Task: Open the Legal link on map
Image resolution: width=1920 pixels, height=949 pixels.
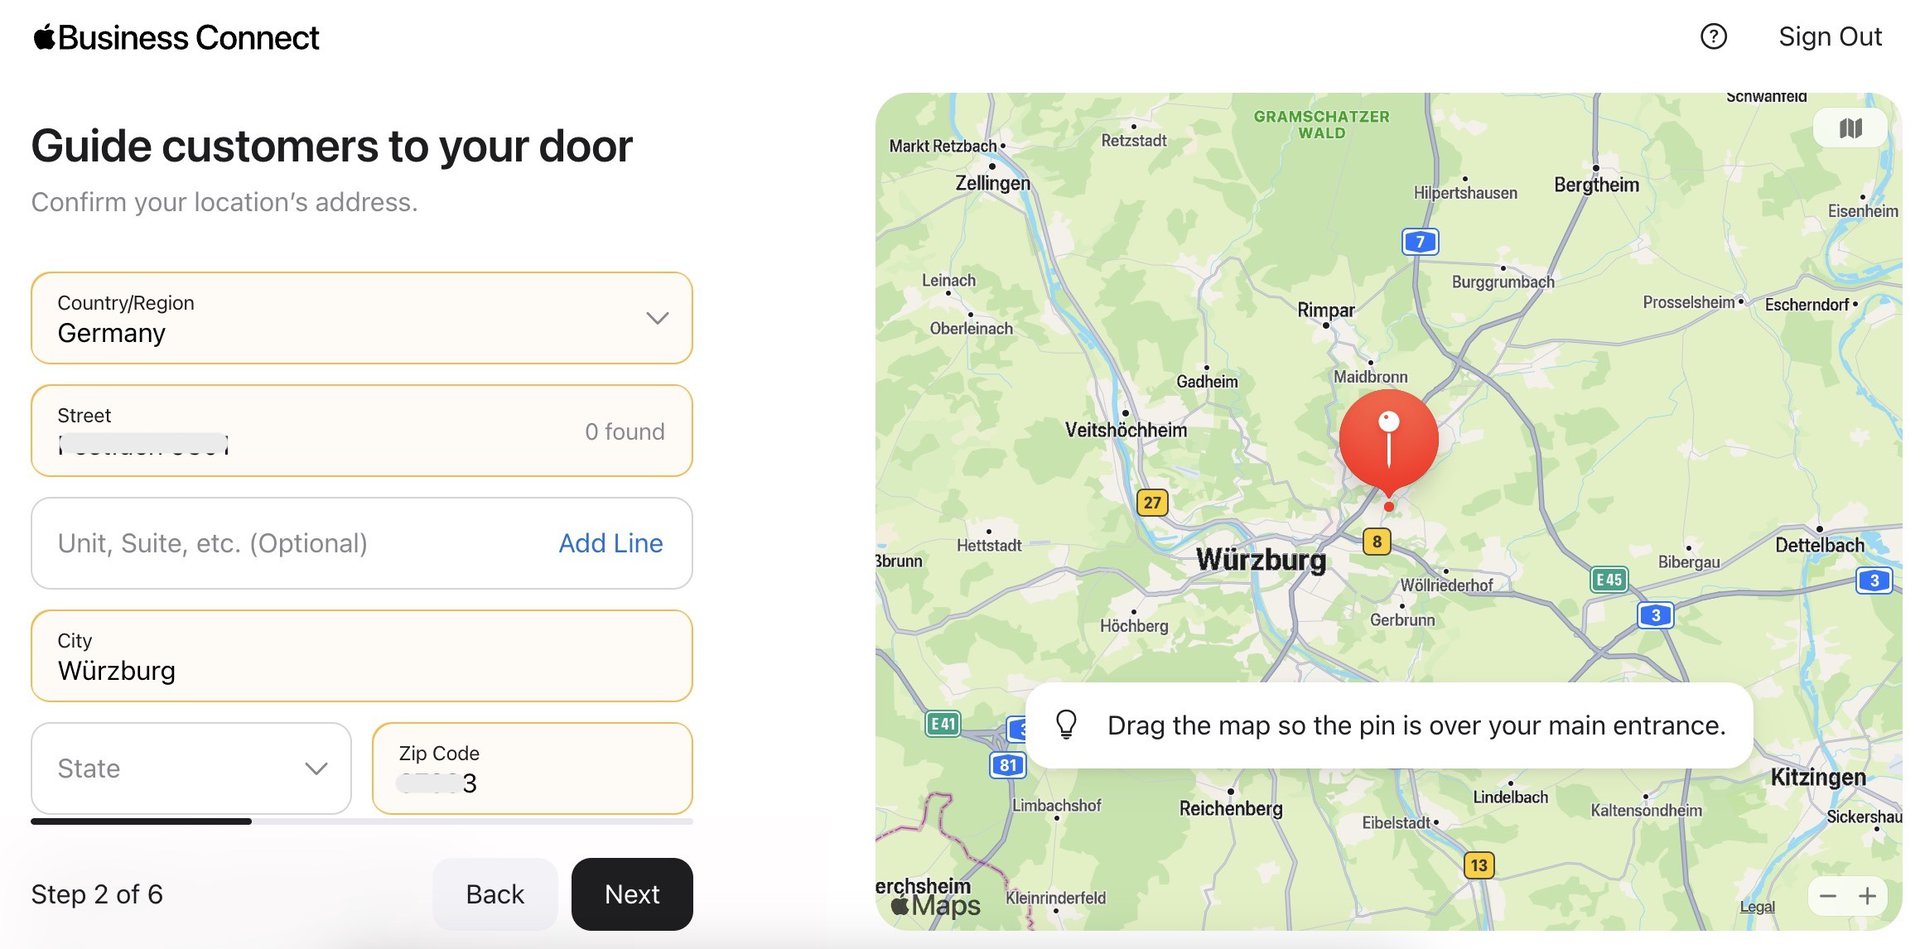Action: [1757, 907]
